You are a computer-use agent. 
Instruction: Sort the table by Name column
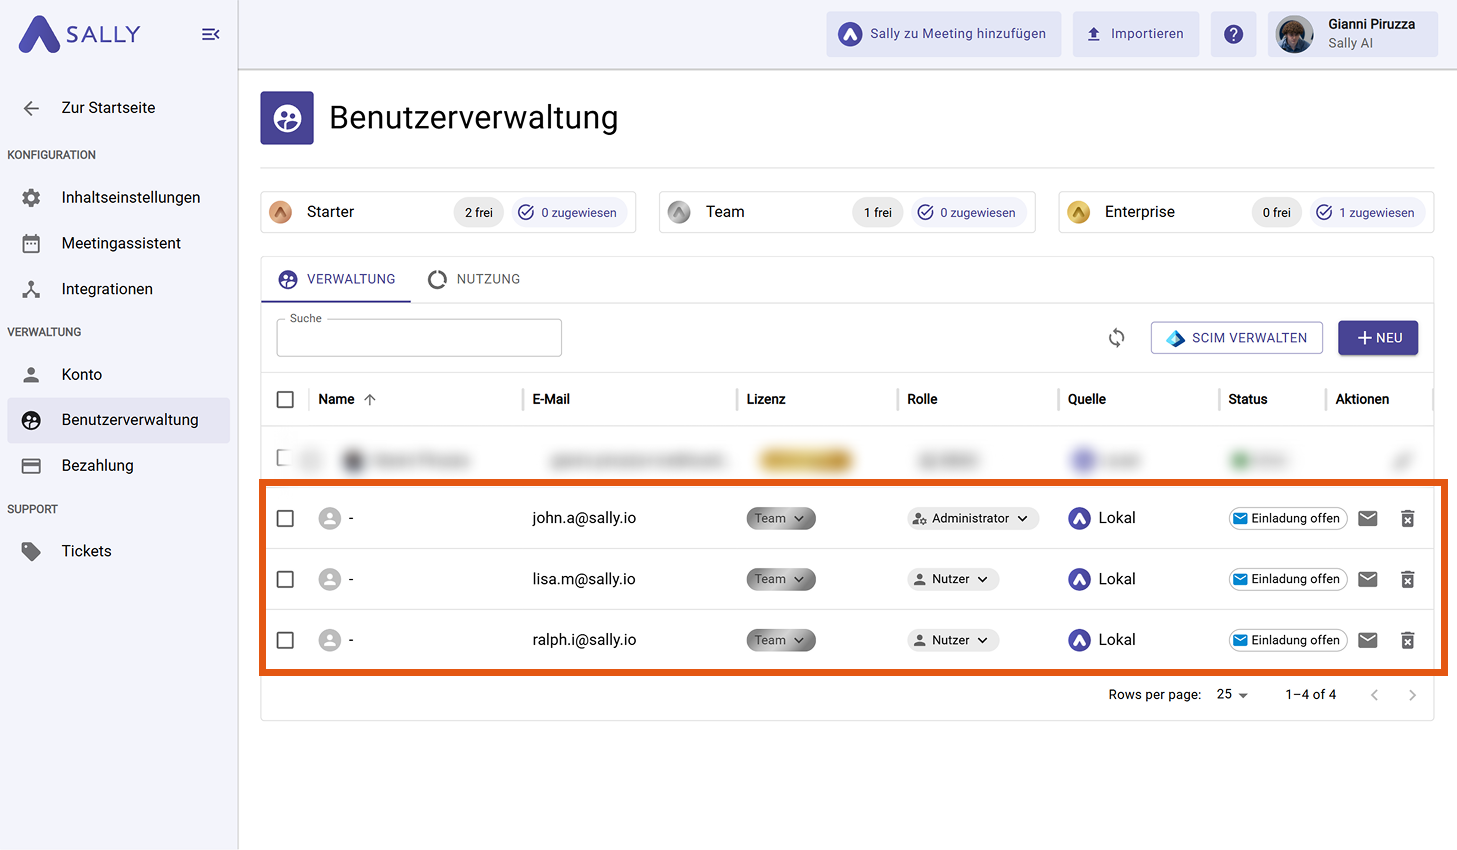(x=337, y=399)
